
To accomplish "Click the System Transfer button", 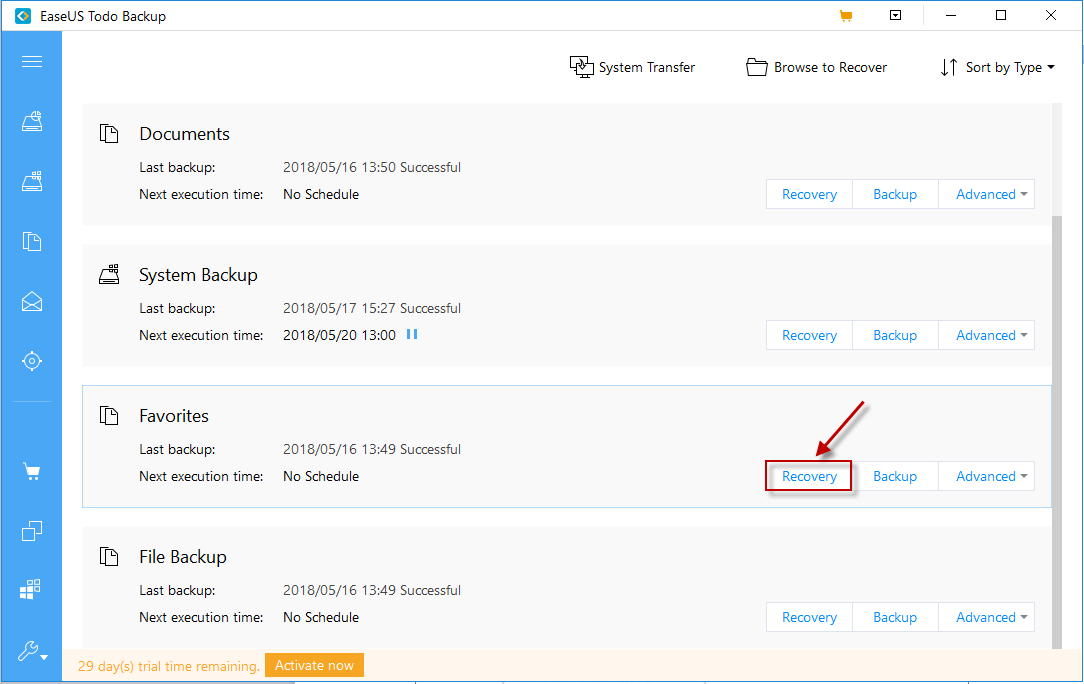I will 632,67.
